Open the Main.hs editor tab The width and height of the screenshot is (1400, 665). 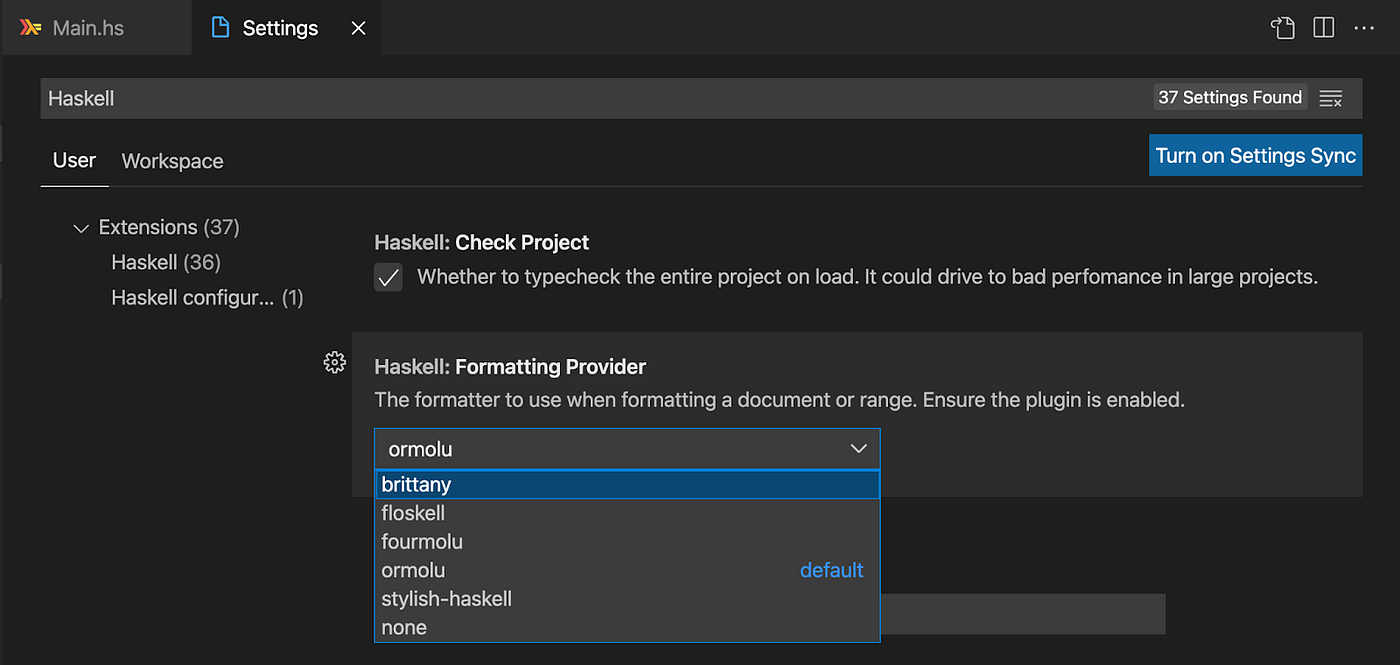click(x=88, y=28)
